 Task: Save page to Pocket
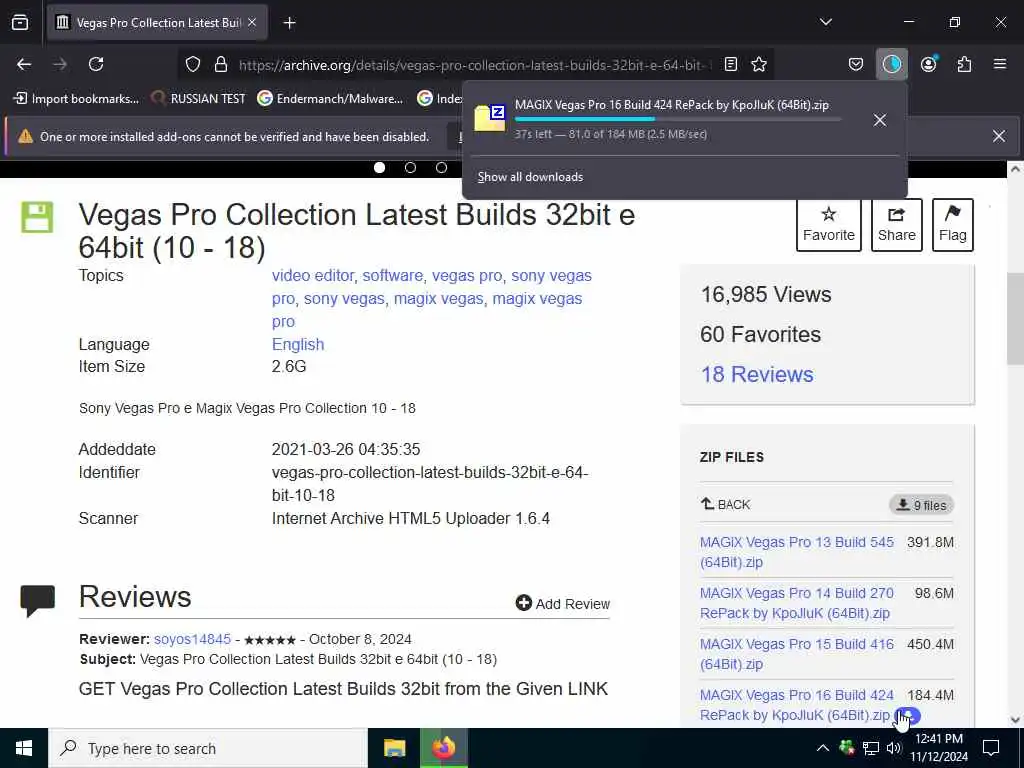856,64
